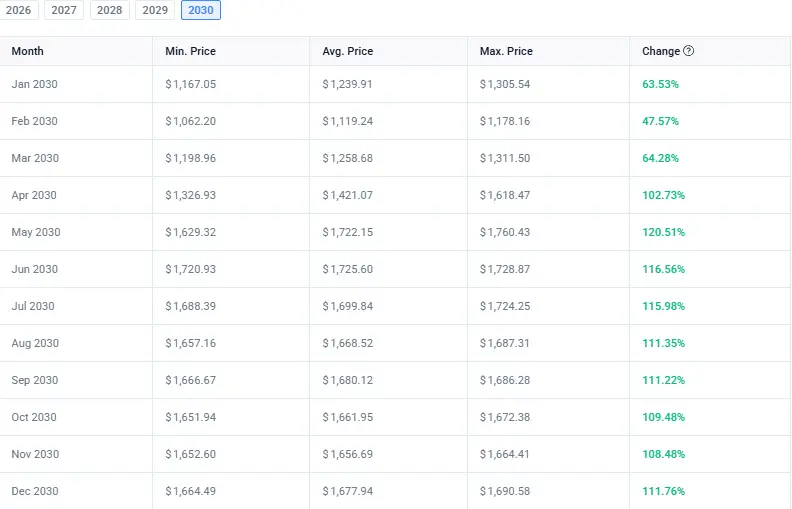Screen dimensions: 792x509
Task: Click min price $1,198.96
Action: (x=190, y=158)
